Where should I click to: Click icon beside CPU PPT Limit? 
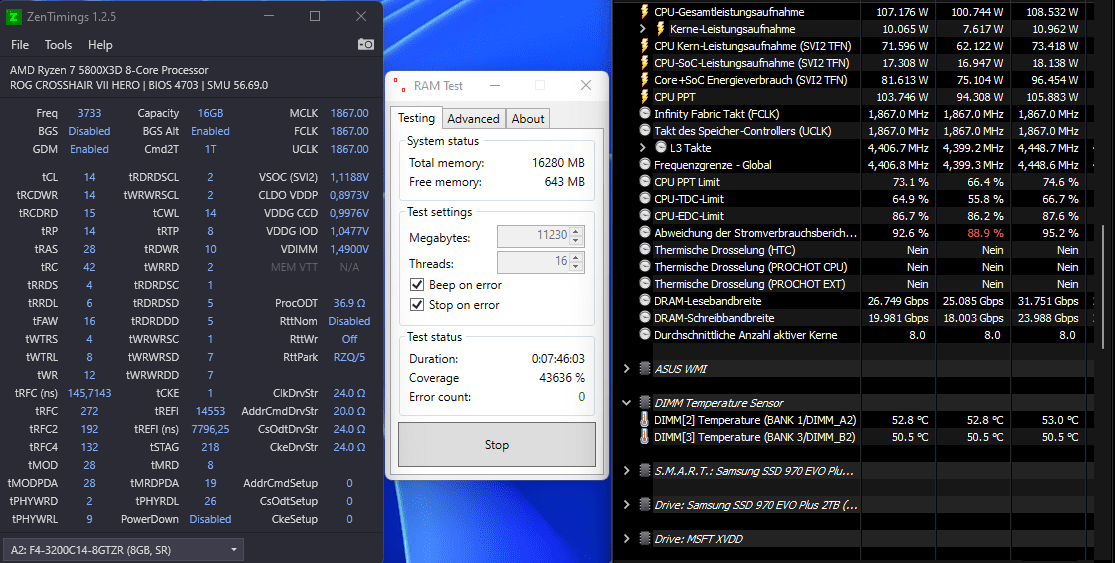(x=645, y=182)
